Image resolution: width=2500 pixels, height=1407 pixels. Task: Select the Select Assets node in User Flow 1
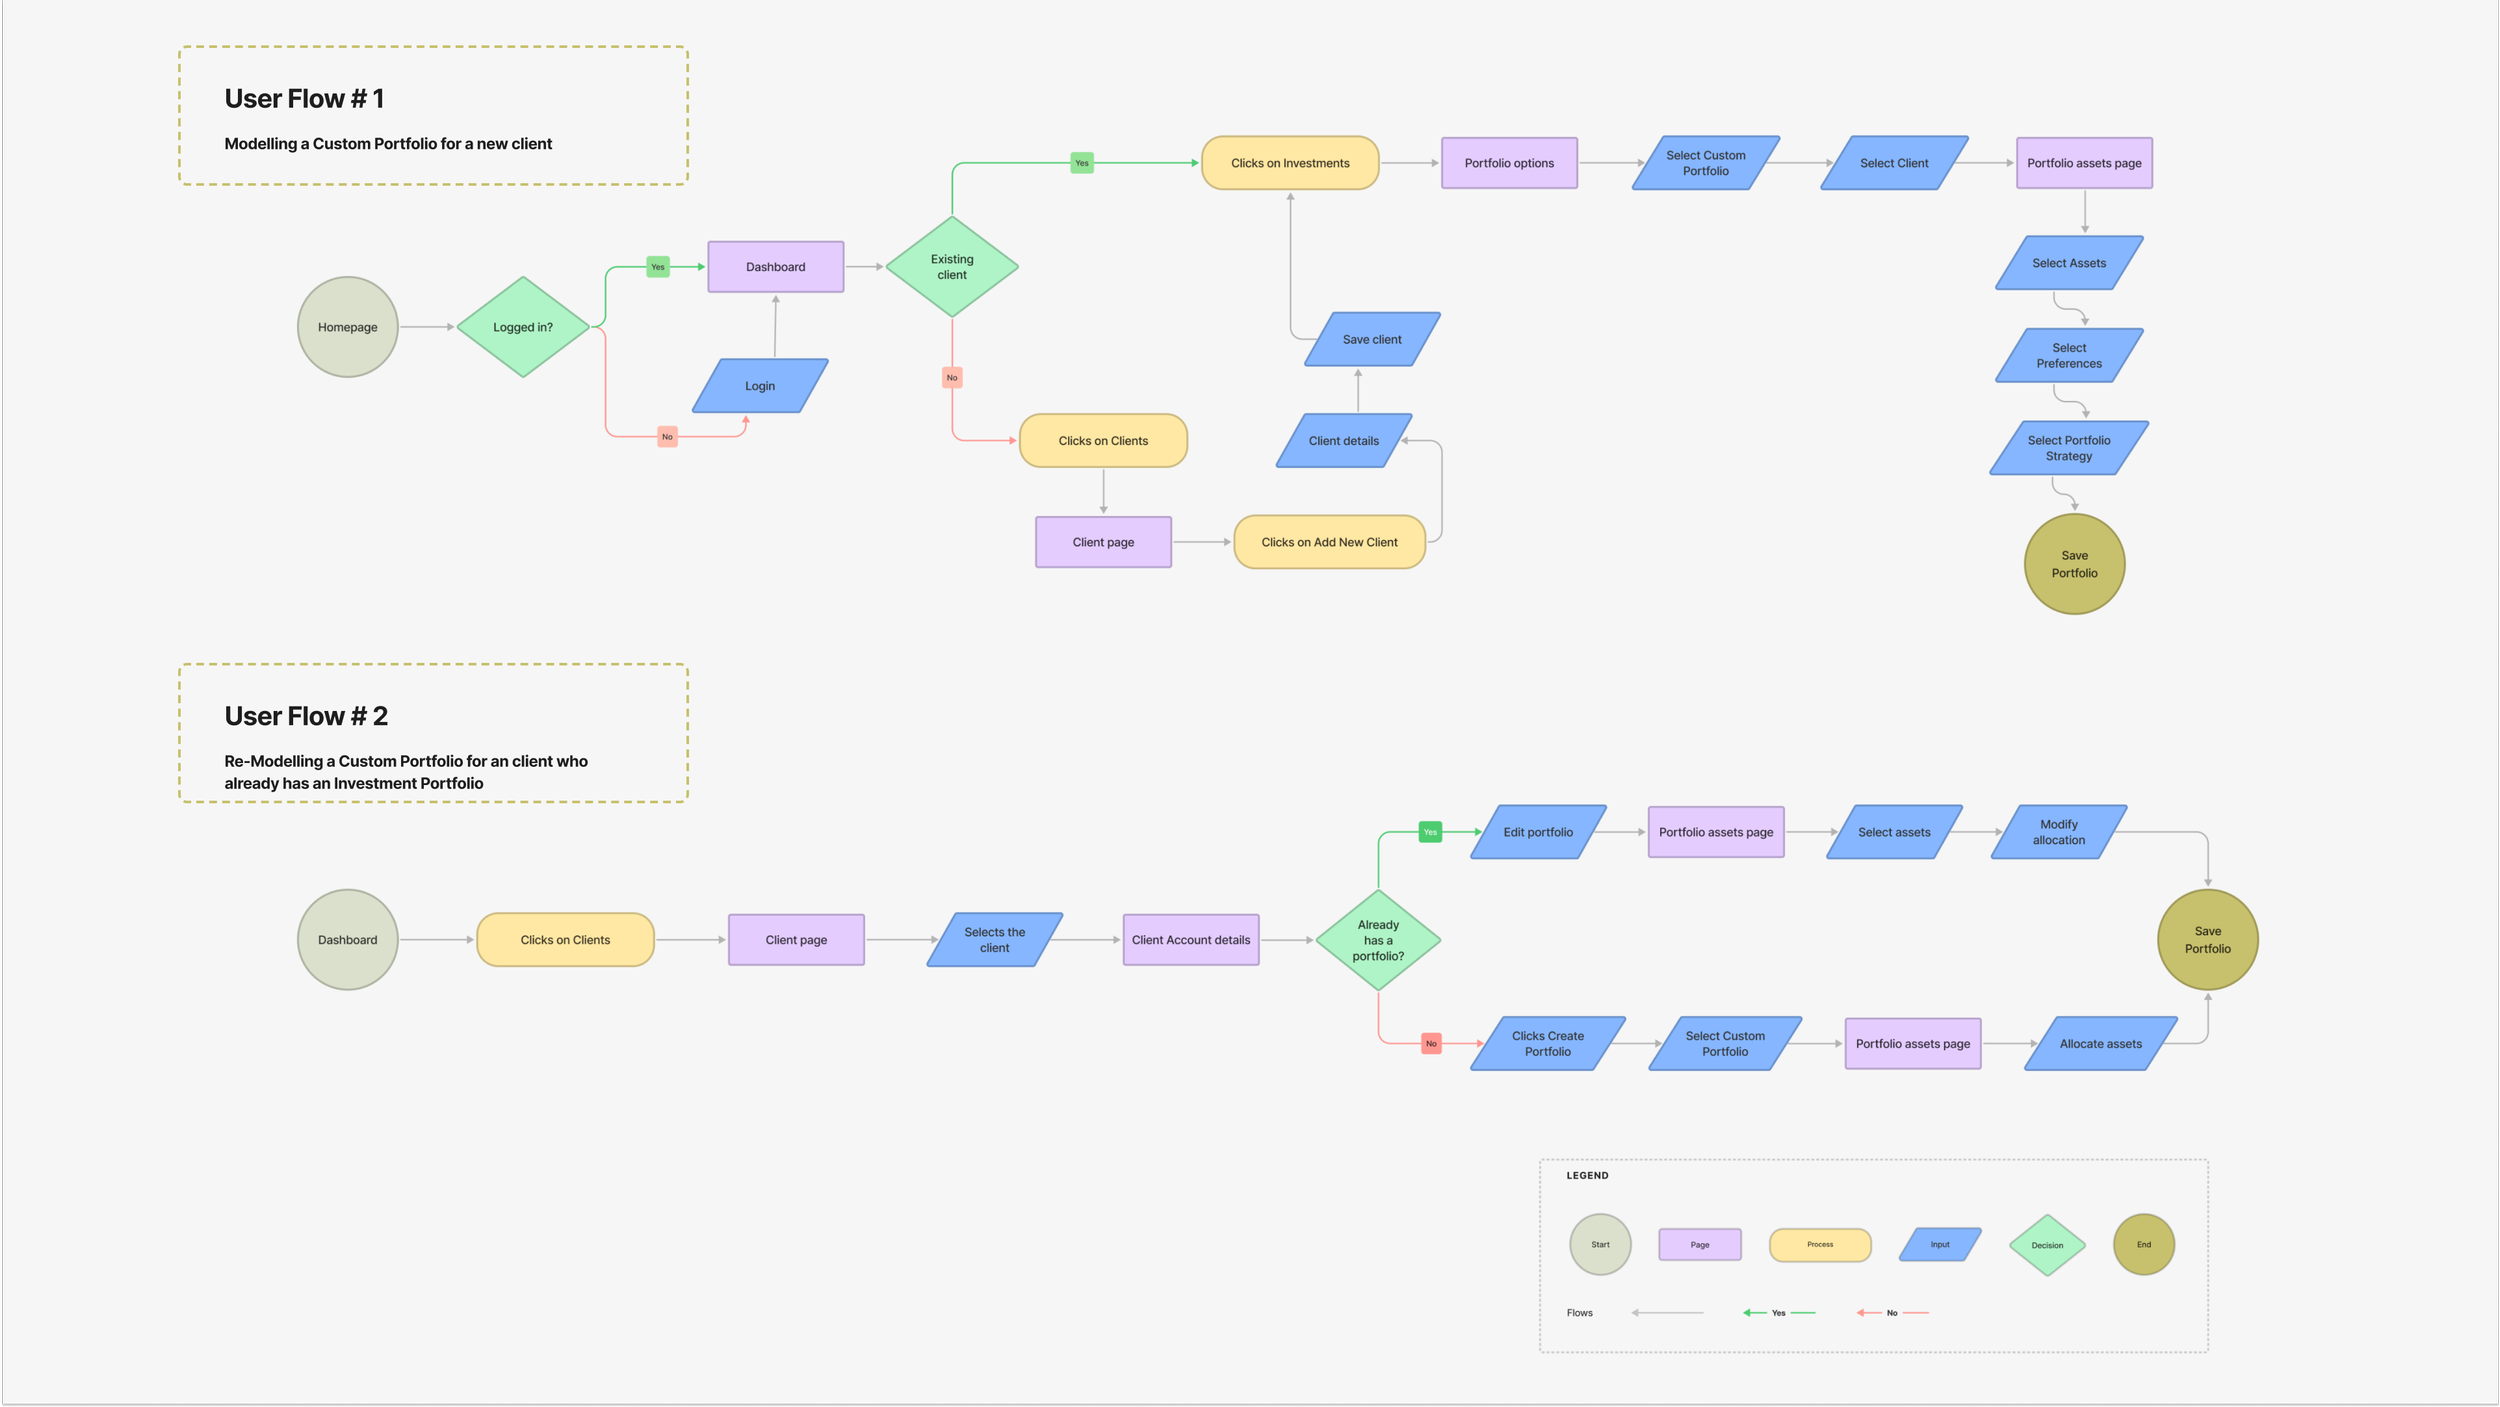point(2068,263)
